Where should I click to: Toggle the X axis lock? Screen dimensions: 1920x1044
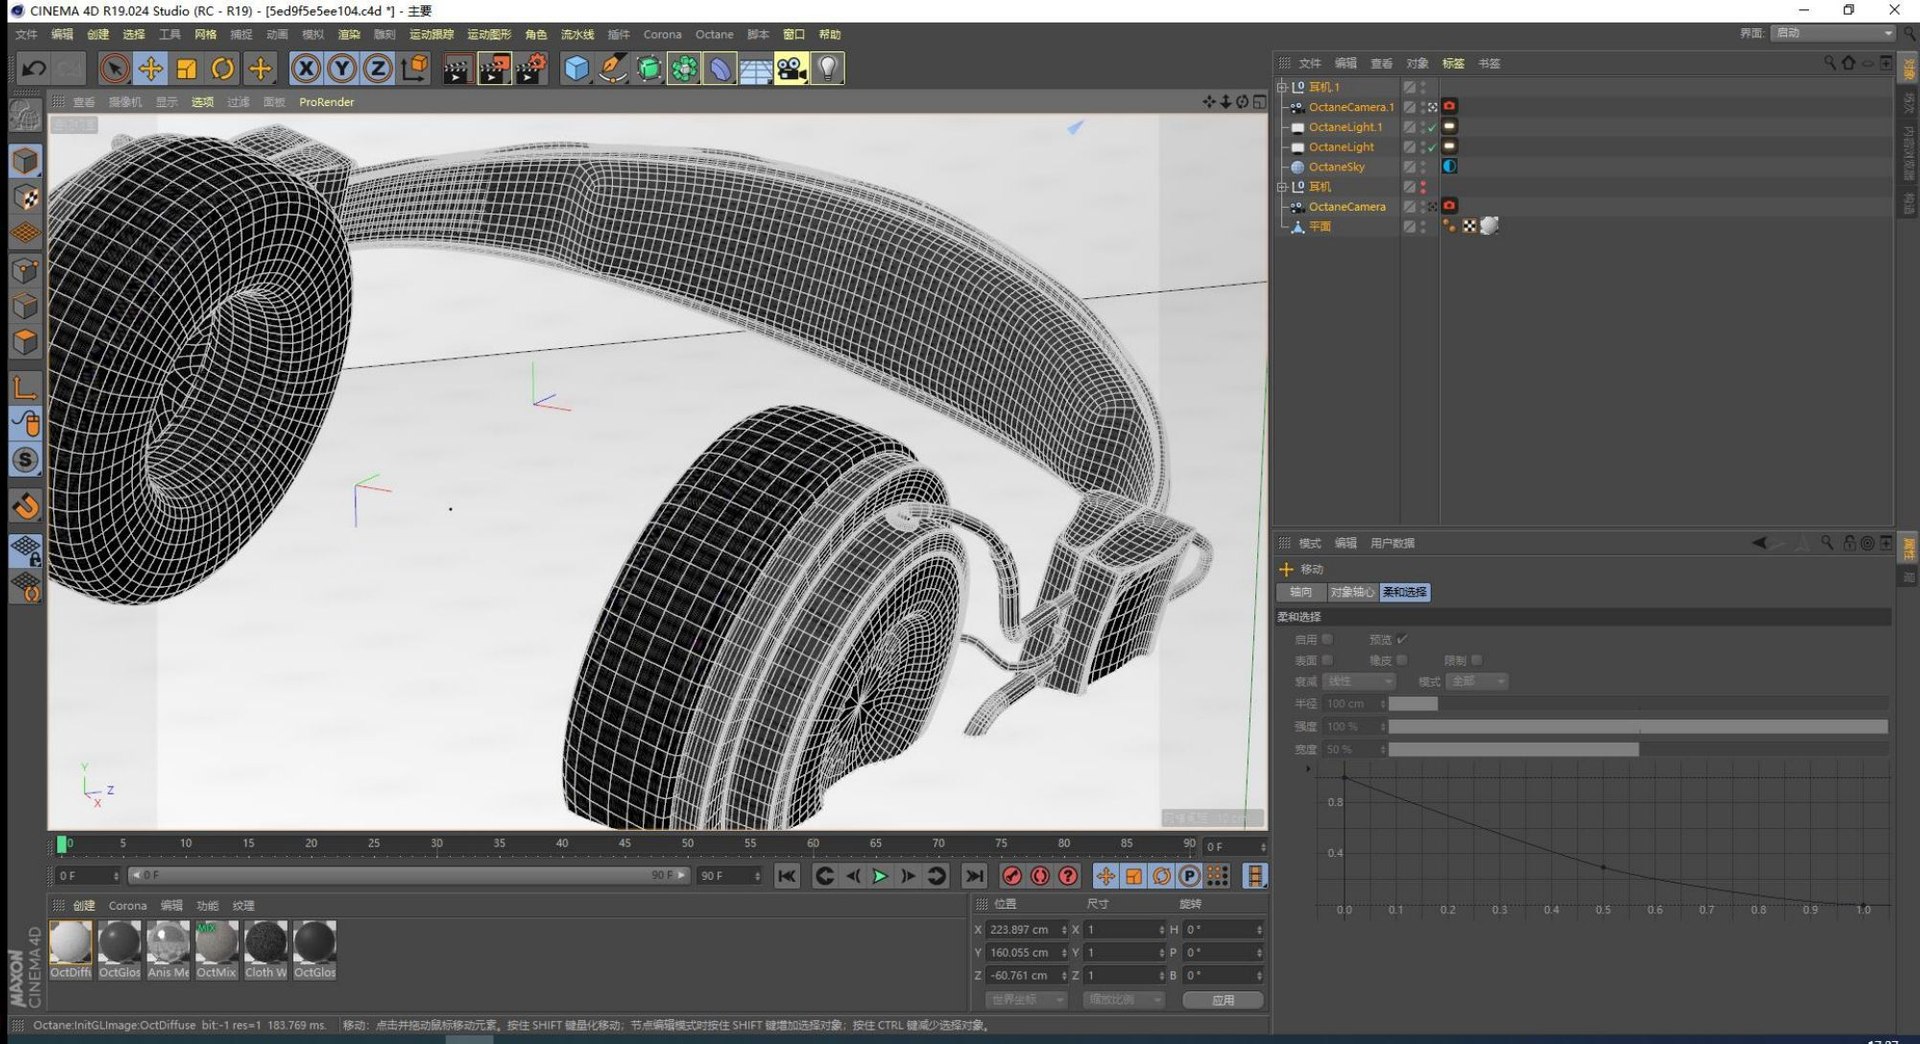pyautogui.click(x=306, y=69)
